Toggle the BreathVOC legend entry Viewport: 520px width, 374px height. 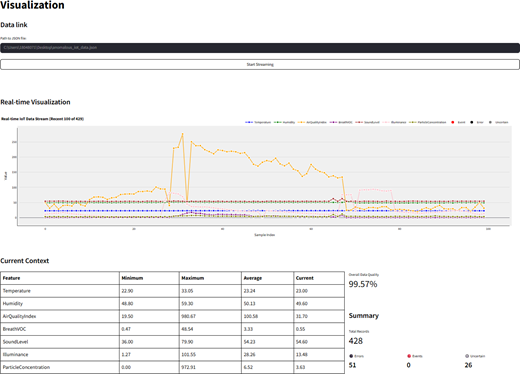(341, 122)
